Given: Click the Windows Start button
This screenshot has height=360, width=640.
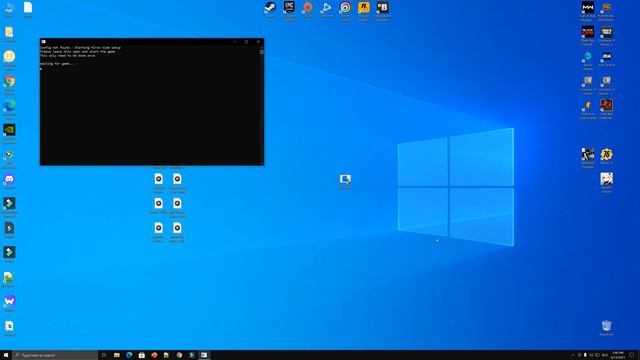Looking at the screenshot, I should point(6,355).
